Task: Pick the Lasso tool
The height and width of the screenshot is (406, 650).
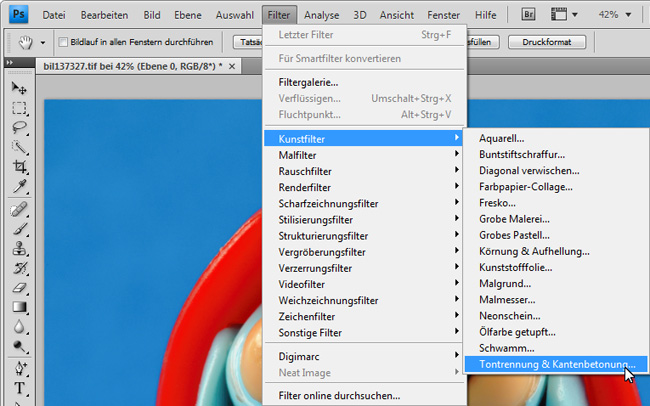Action: pos(19,128)
